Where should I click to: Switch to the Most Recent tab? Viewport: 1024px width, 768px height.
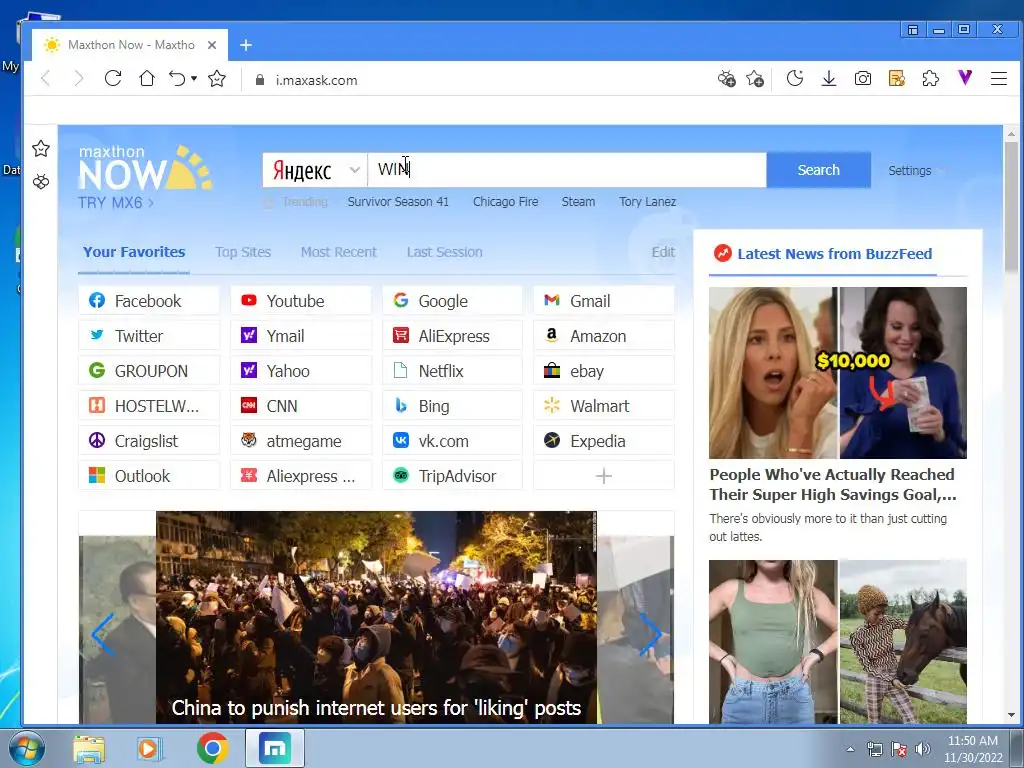(338, 252)
